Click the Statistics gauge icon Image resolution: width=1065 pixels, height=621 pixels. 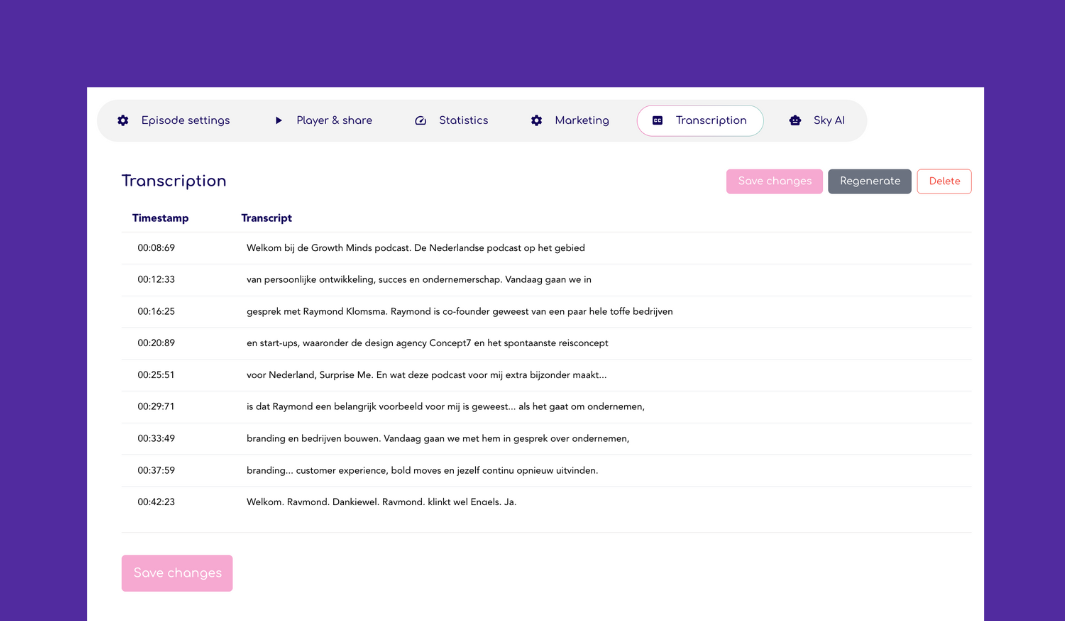coord(420,120)
